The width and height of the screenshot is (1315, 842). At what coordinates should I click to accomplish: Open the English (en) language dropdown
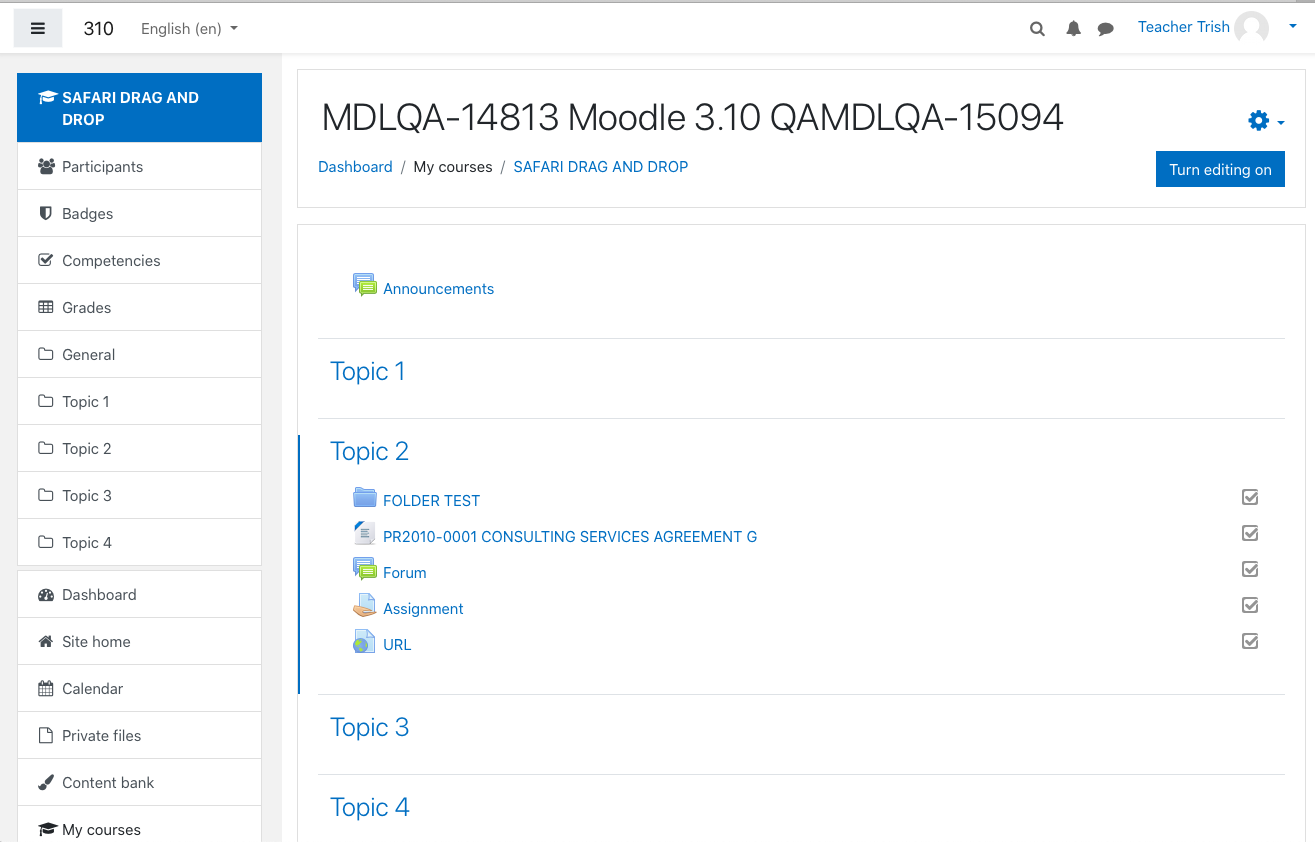[x=189, y=28]
